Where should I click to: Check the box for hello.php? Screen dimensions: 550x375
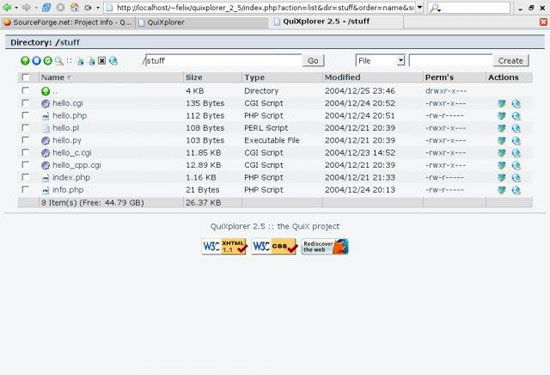(x=25, y=115)
